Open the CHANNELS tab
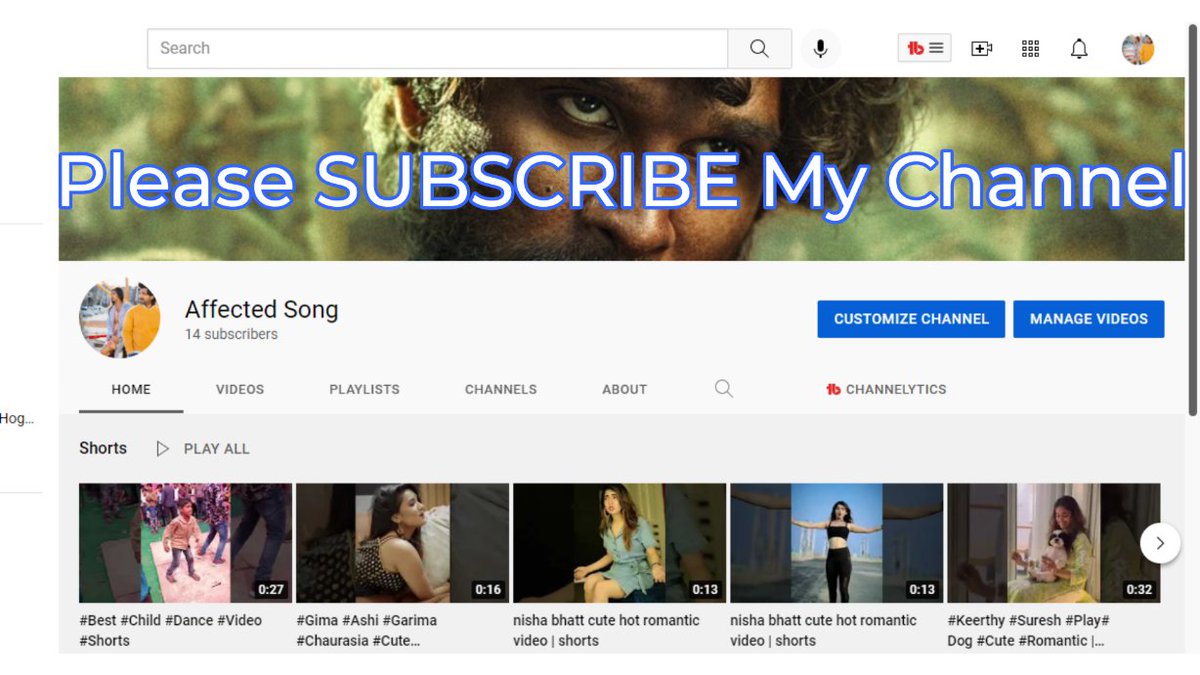Screen dimensions: 1200x675 pos(501,389)
